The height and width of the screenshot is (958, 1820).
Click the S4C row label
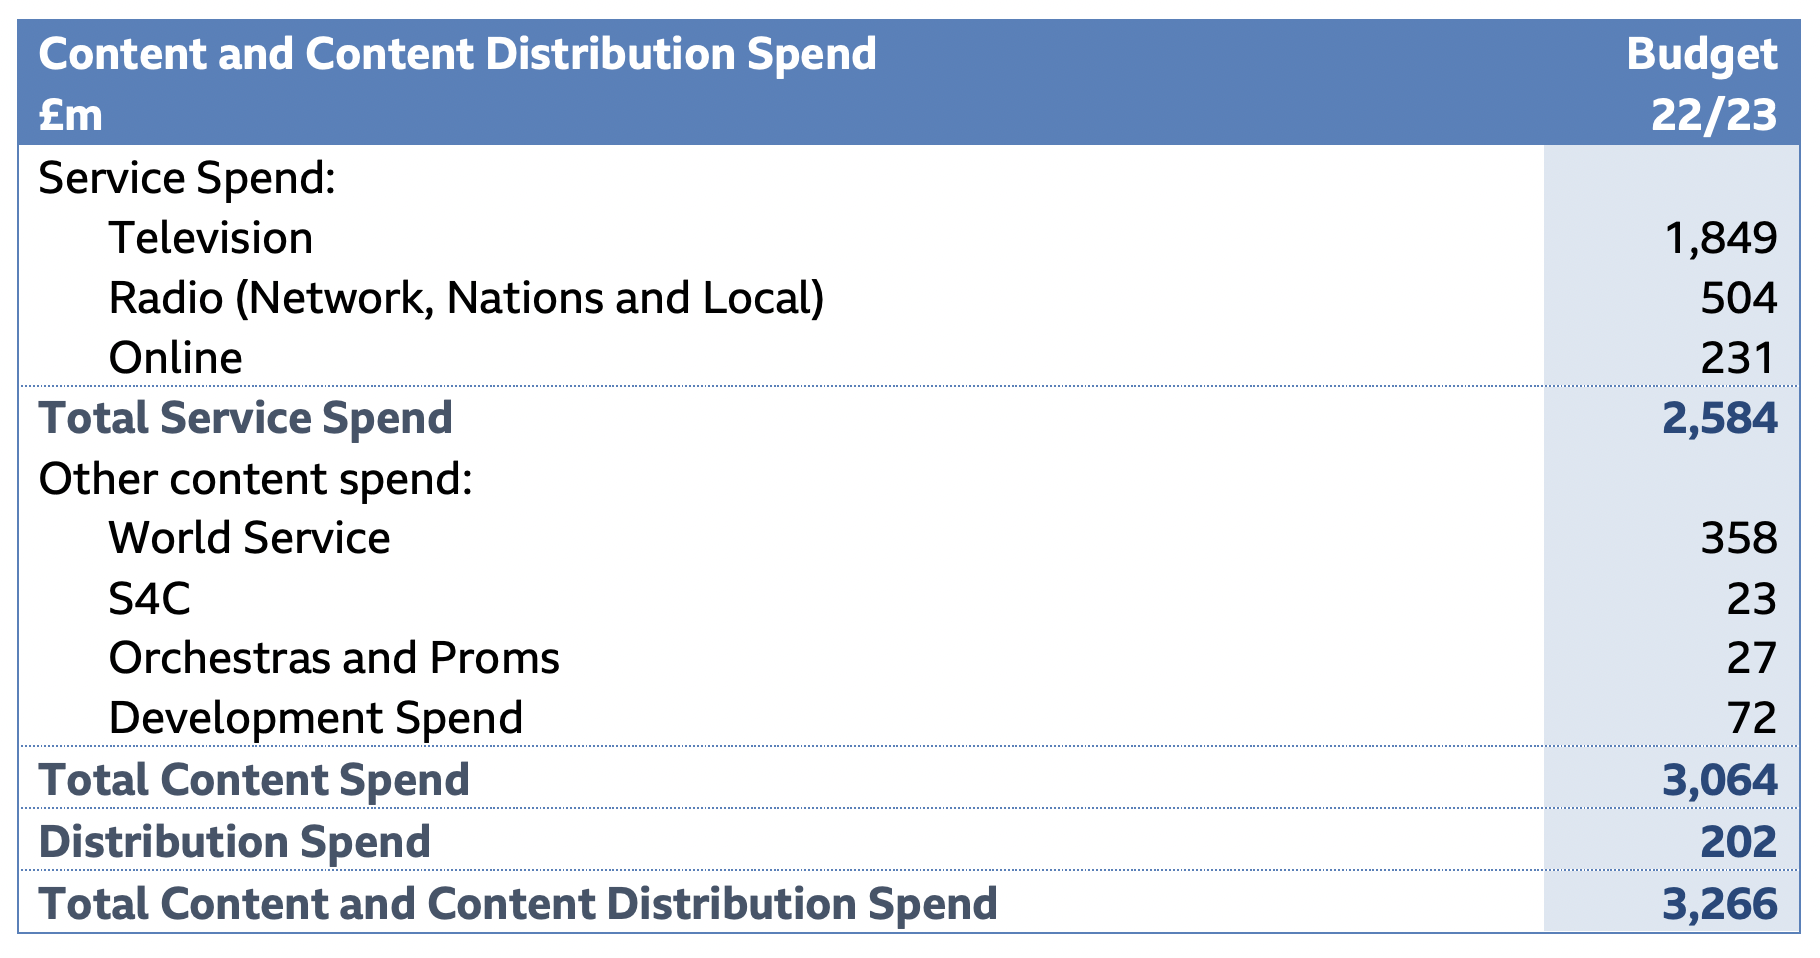pyautogui.click(x=149, y=599)
